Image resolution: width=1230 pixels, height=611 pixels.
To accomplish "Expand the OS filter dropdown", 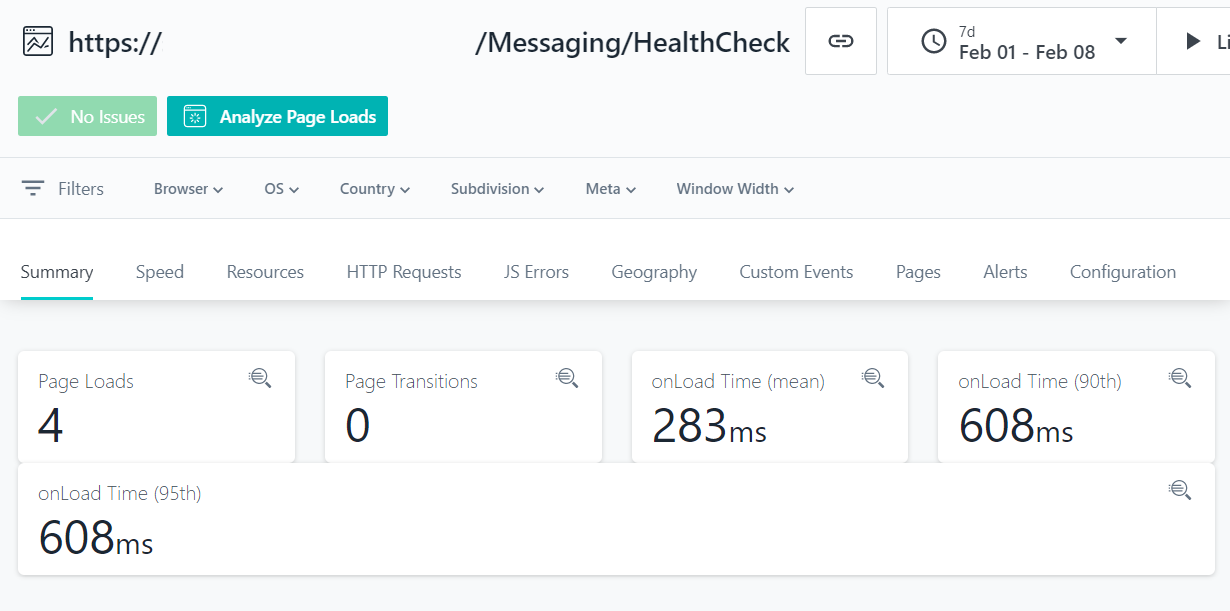I will [x=281, y=189].
